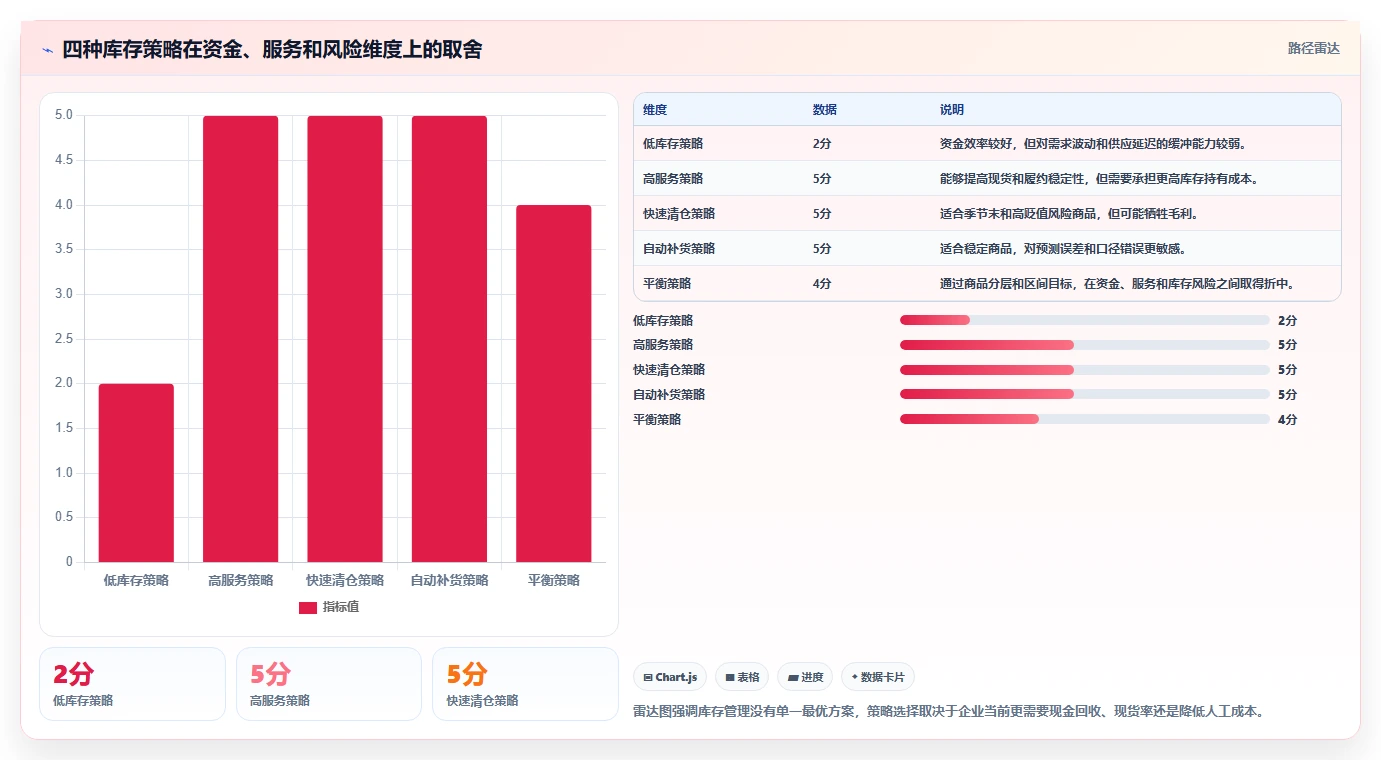
Task: Click the 维度 column header
Action: [x=655, y=109]
